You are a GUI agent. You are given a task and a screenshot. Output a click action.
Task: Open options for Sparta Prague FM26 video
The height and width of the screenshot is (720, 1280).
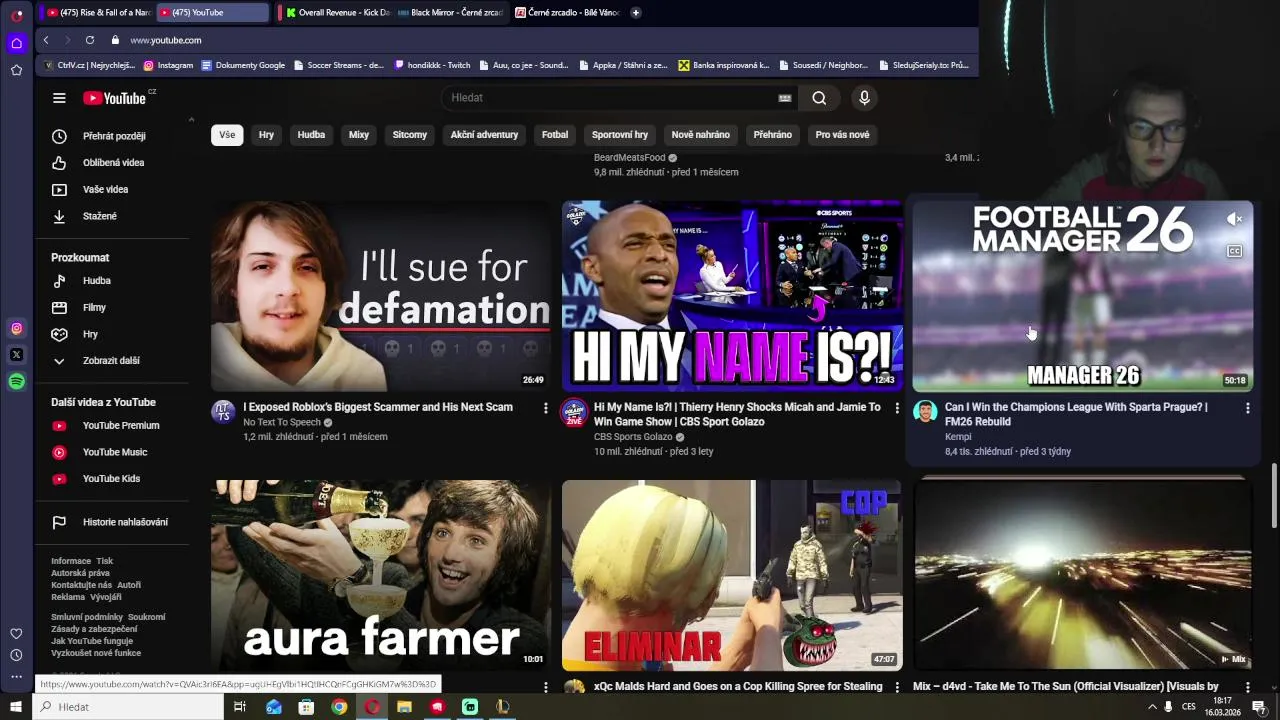tap(1247, 408)
